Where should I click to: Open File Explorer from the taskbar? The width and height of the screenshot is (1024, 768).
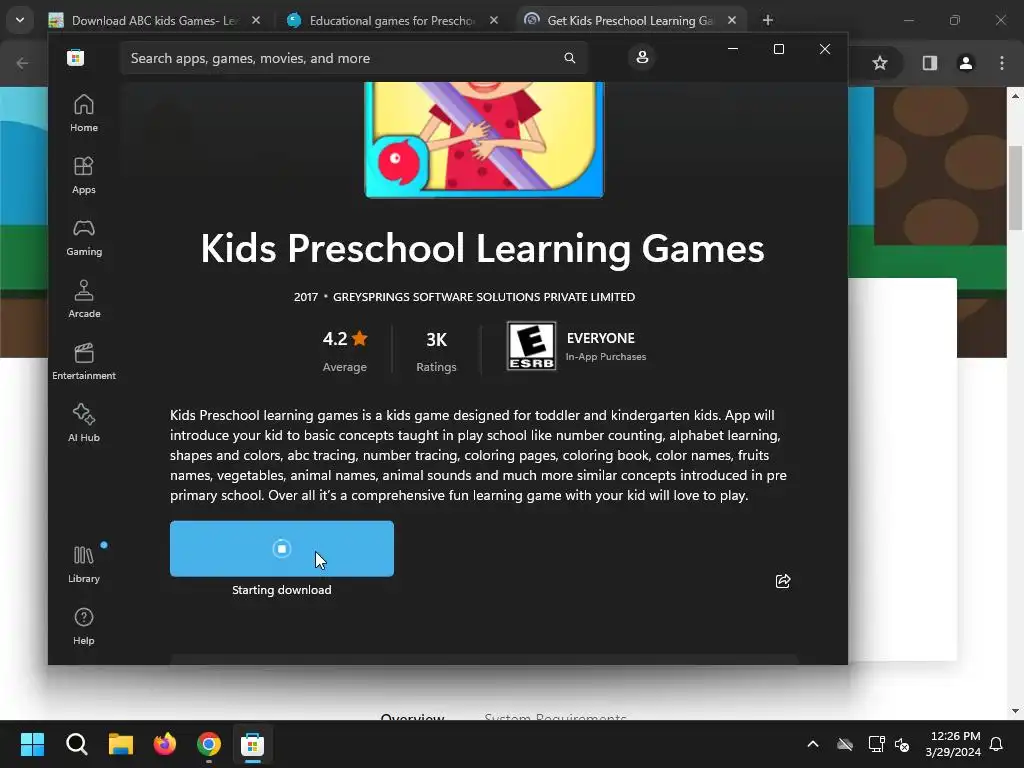coord(121,744)
